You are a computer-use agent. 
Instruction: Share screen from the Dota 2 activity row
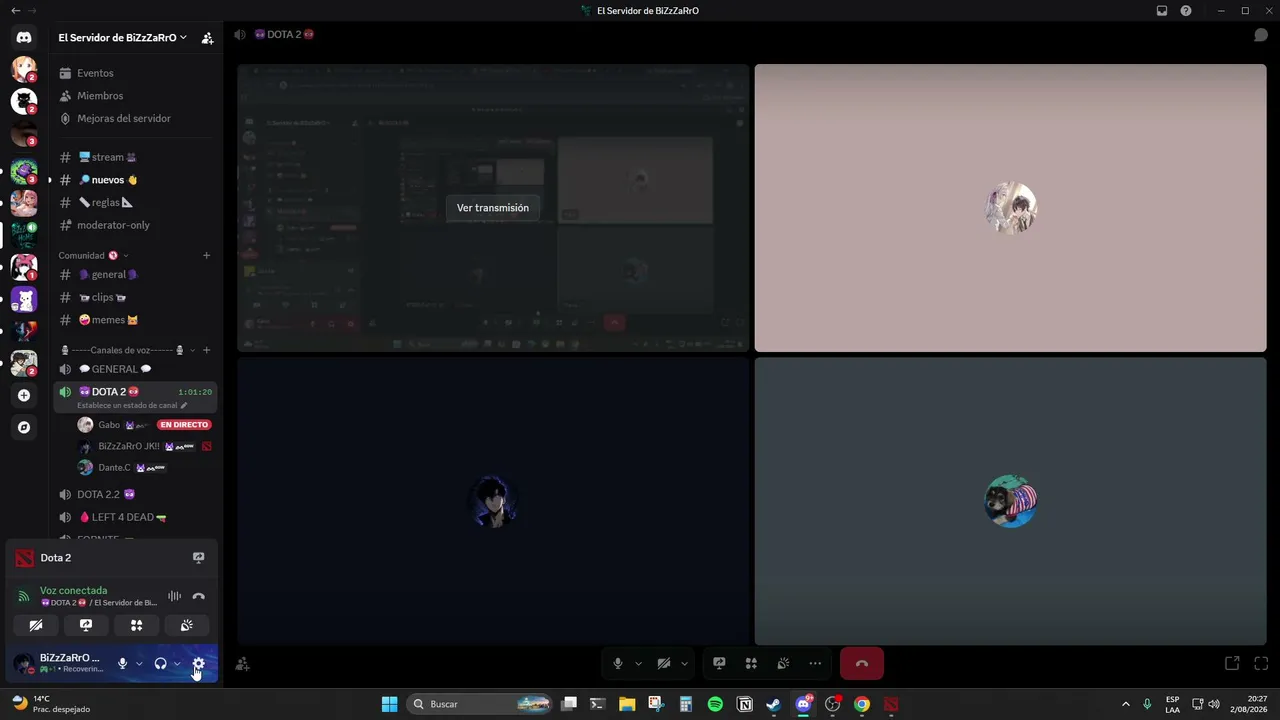(198, 558)
